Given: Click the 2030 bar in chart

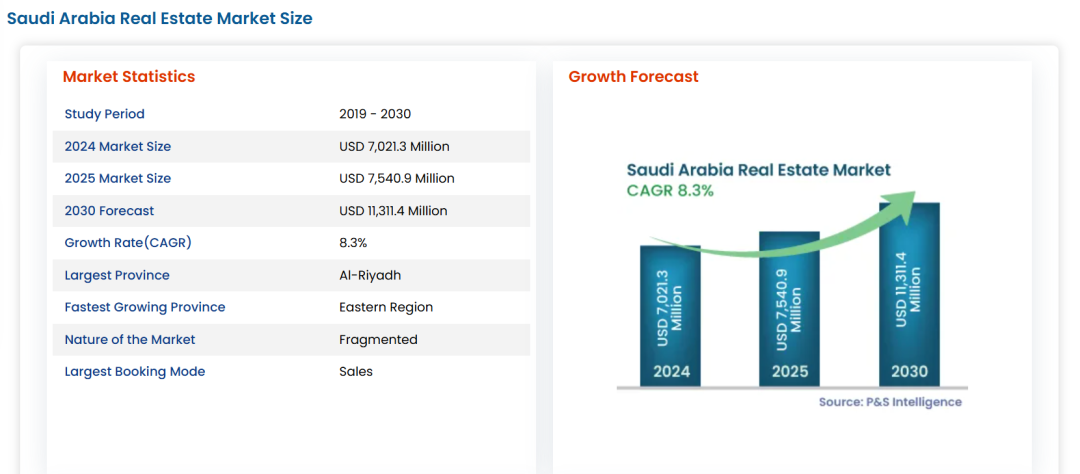Looking at the screenshot, I should 909,296.
